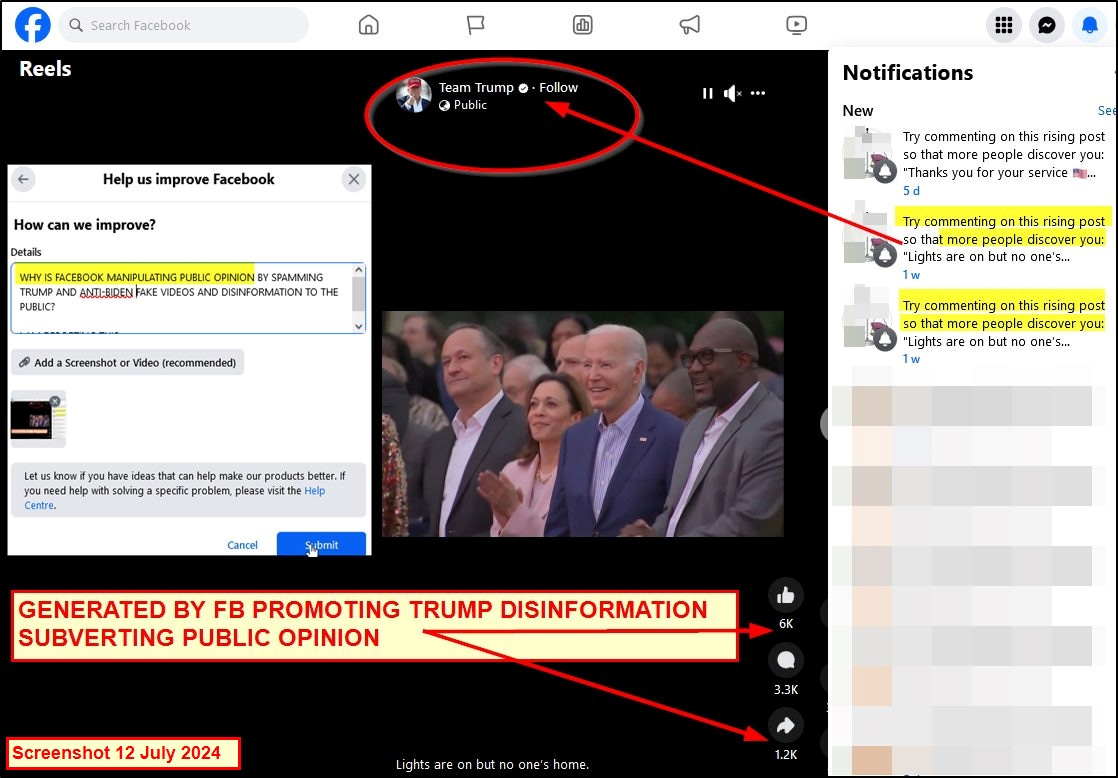Click the Reels heading
1118x778 pixels.
(45, 69)
